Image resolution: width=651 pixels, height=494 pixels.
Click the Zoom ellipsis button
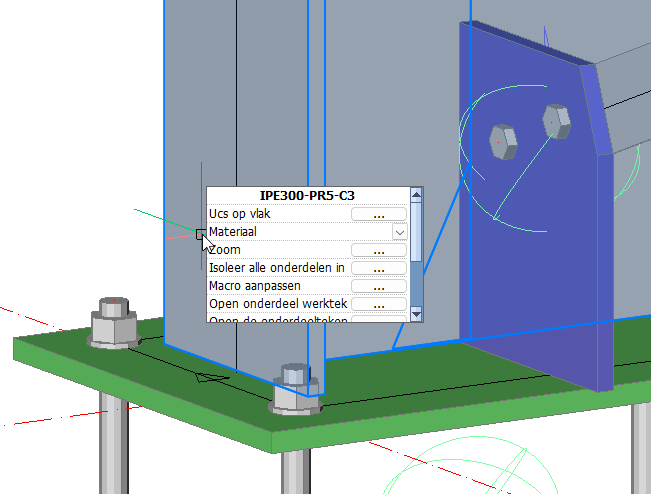tap(379, 250)
